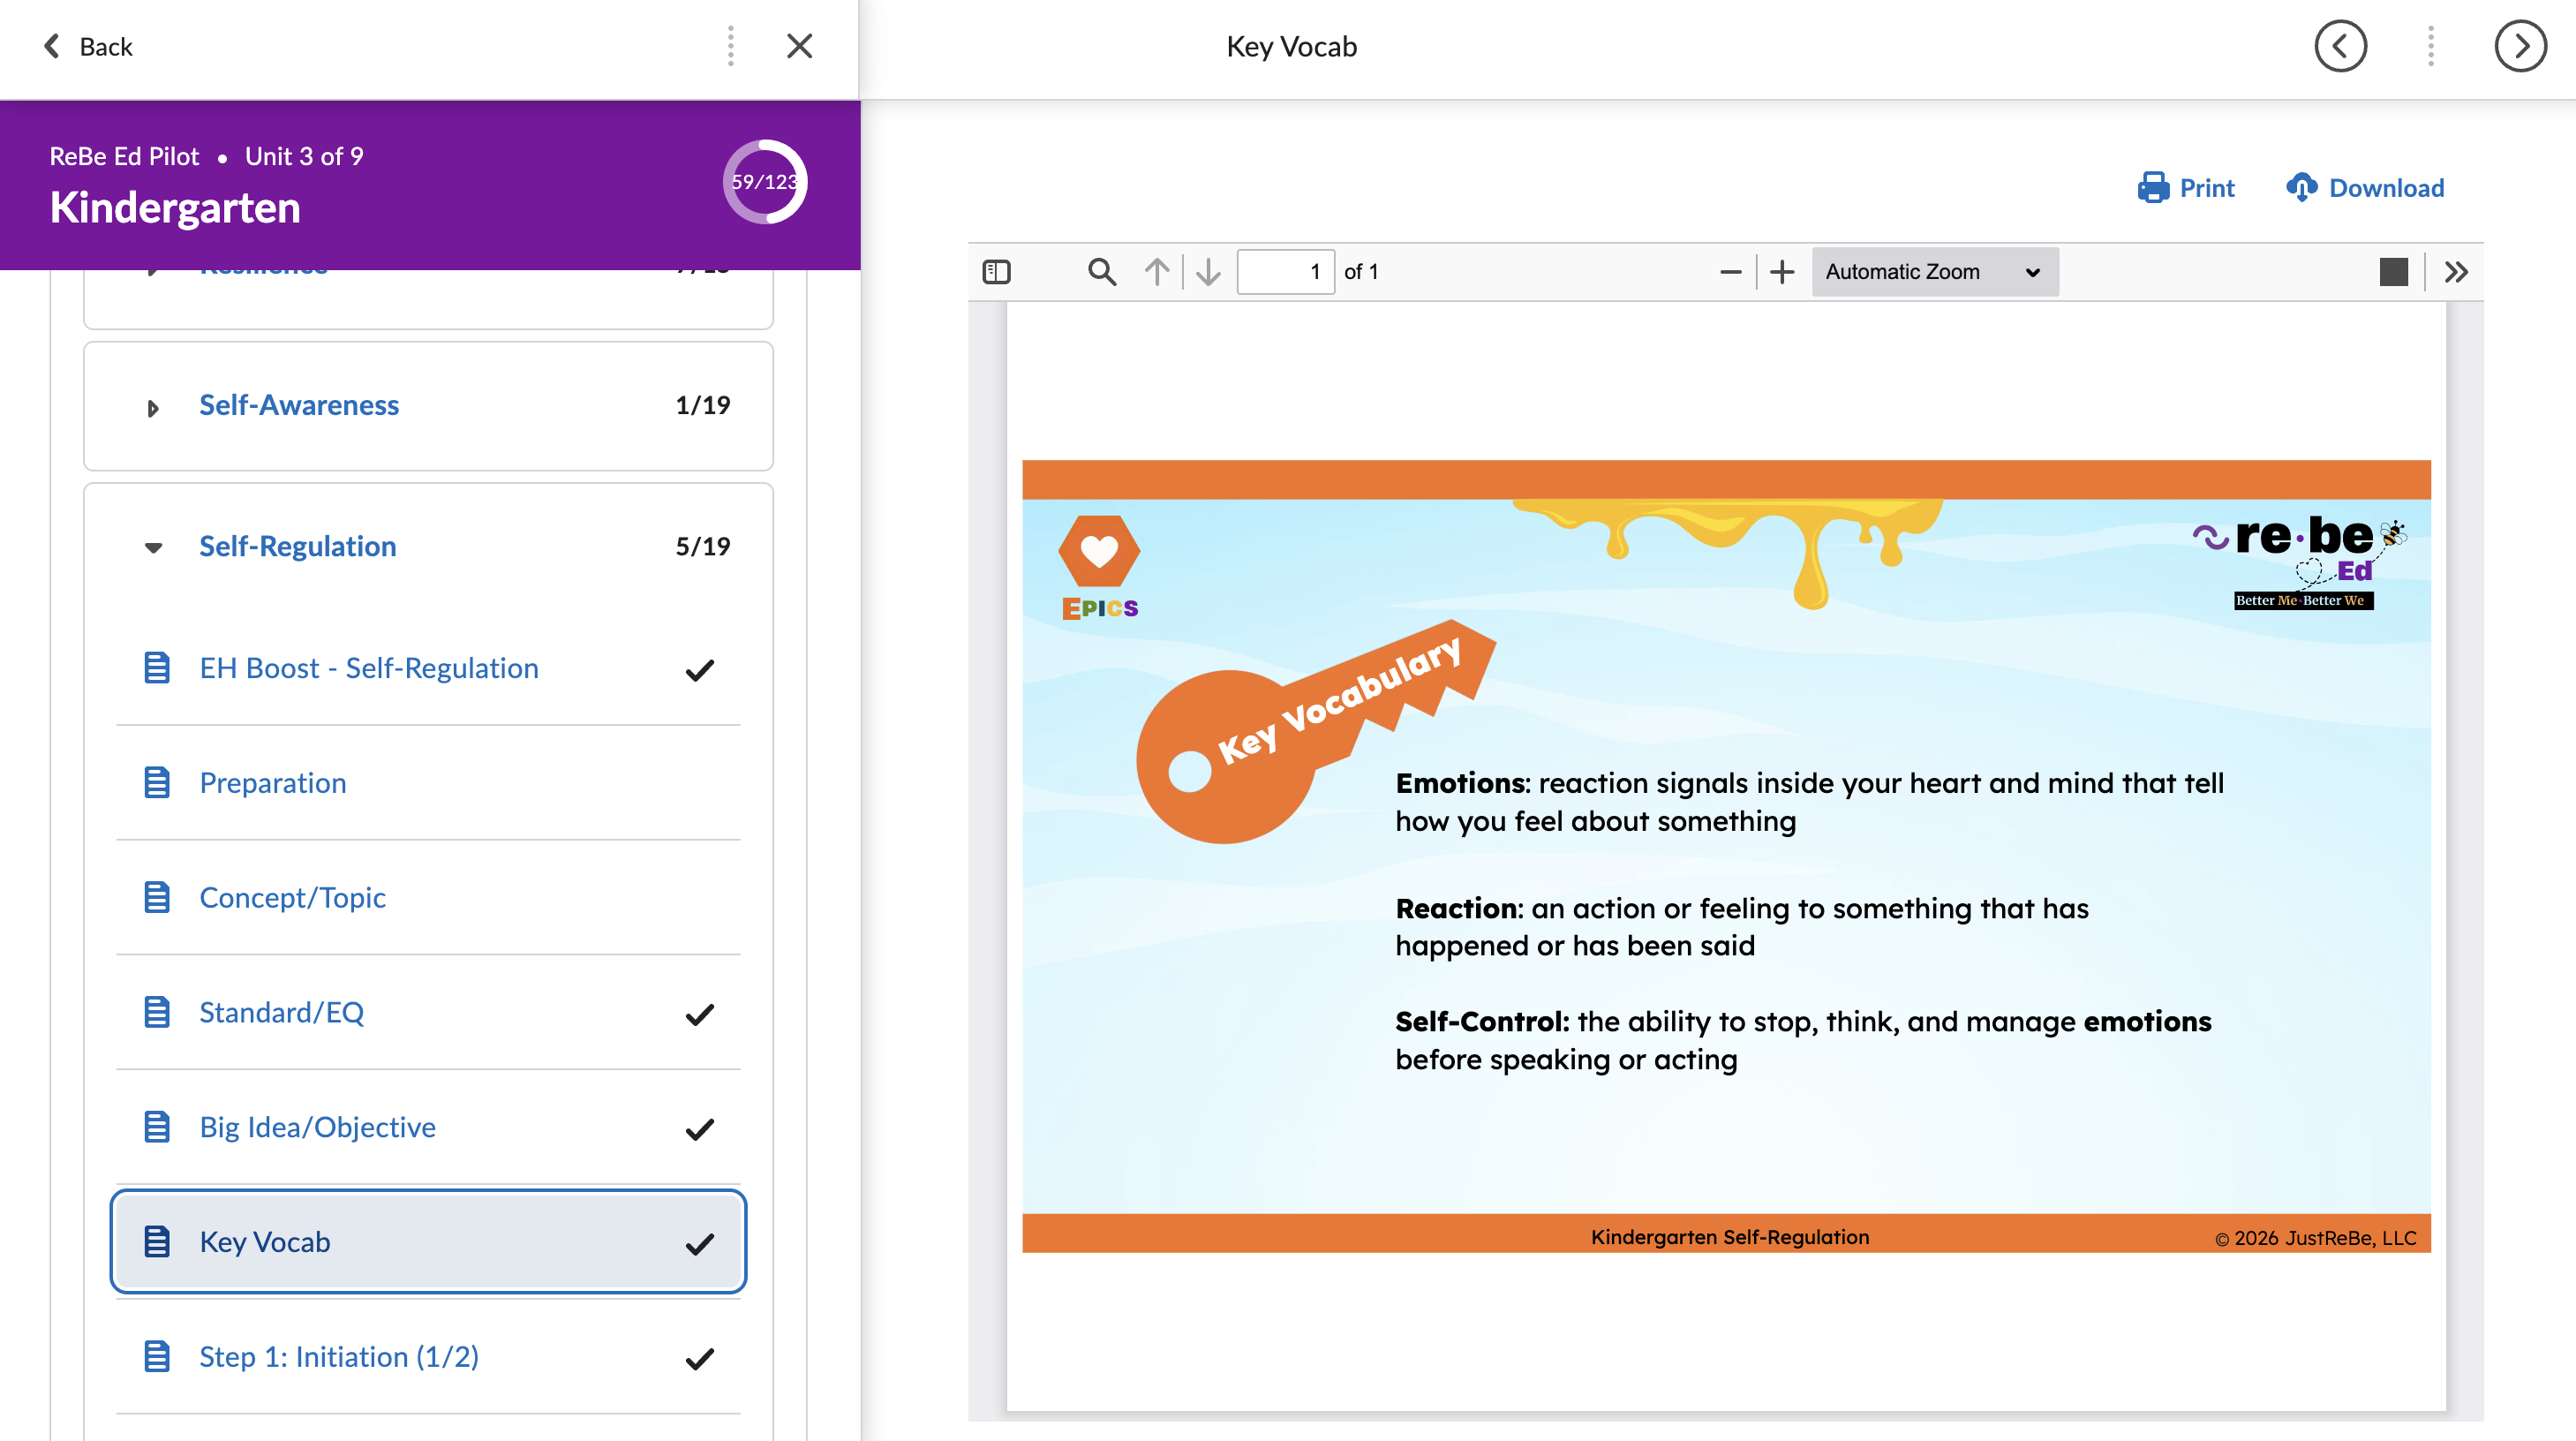Zoom out with the minus icon
This screenshot has width=2576, height=1441.
click(x=1730, y=272)
